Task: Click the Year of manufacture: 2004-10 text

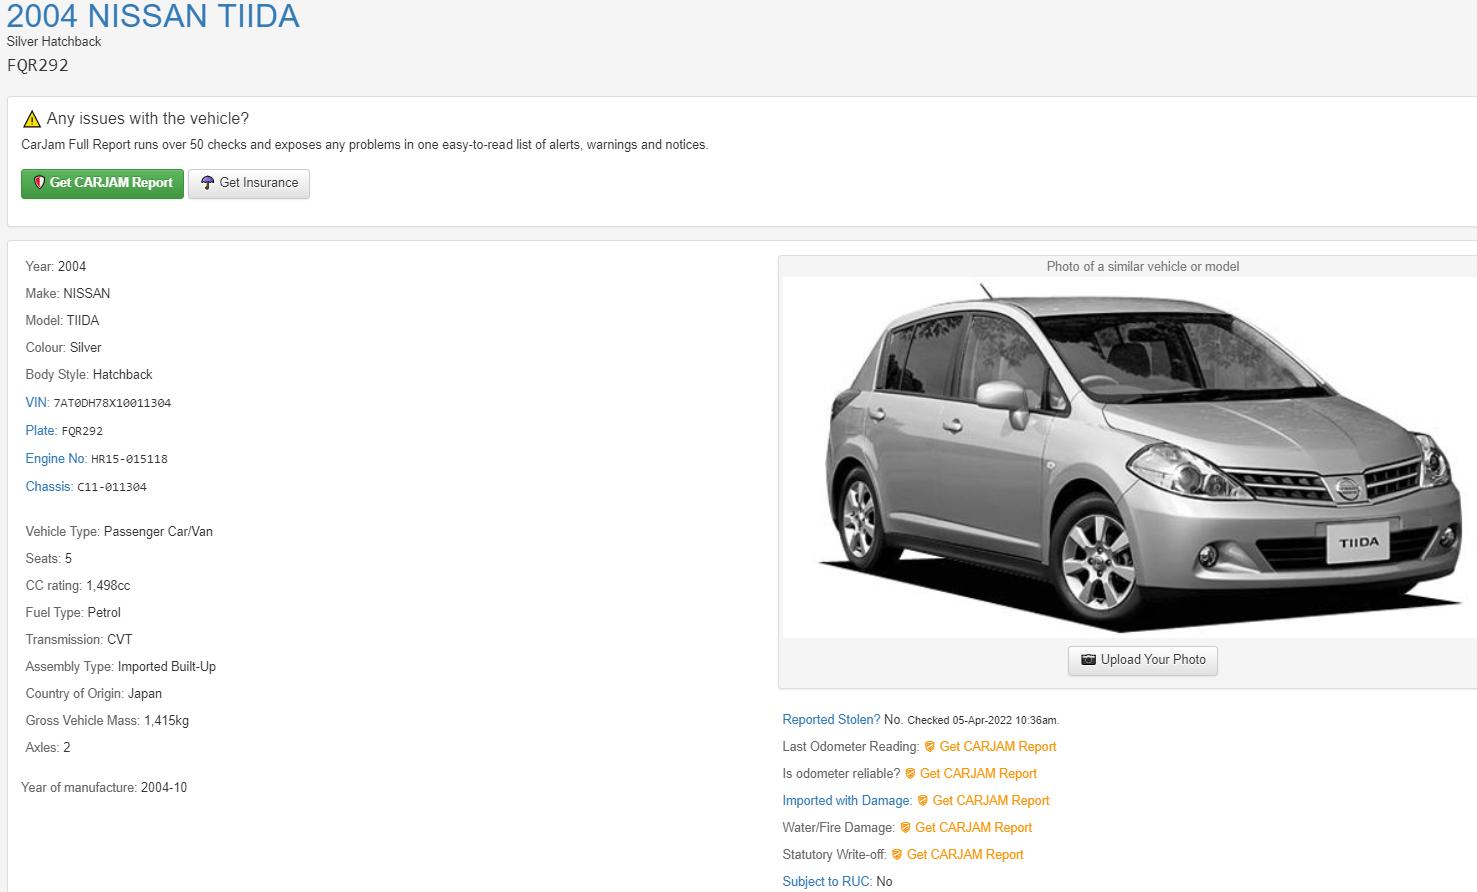Action: pyautogui.click(x=104, y=787)
